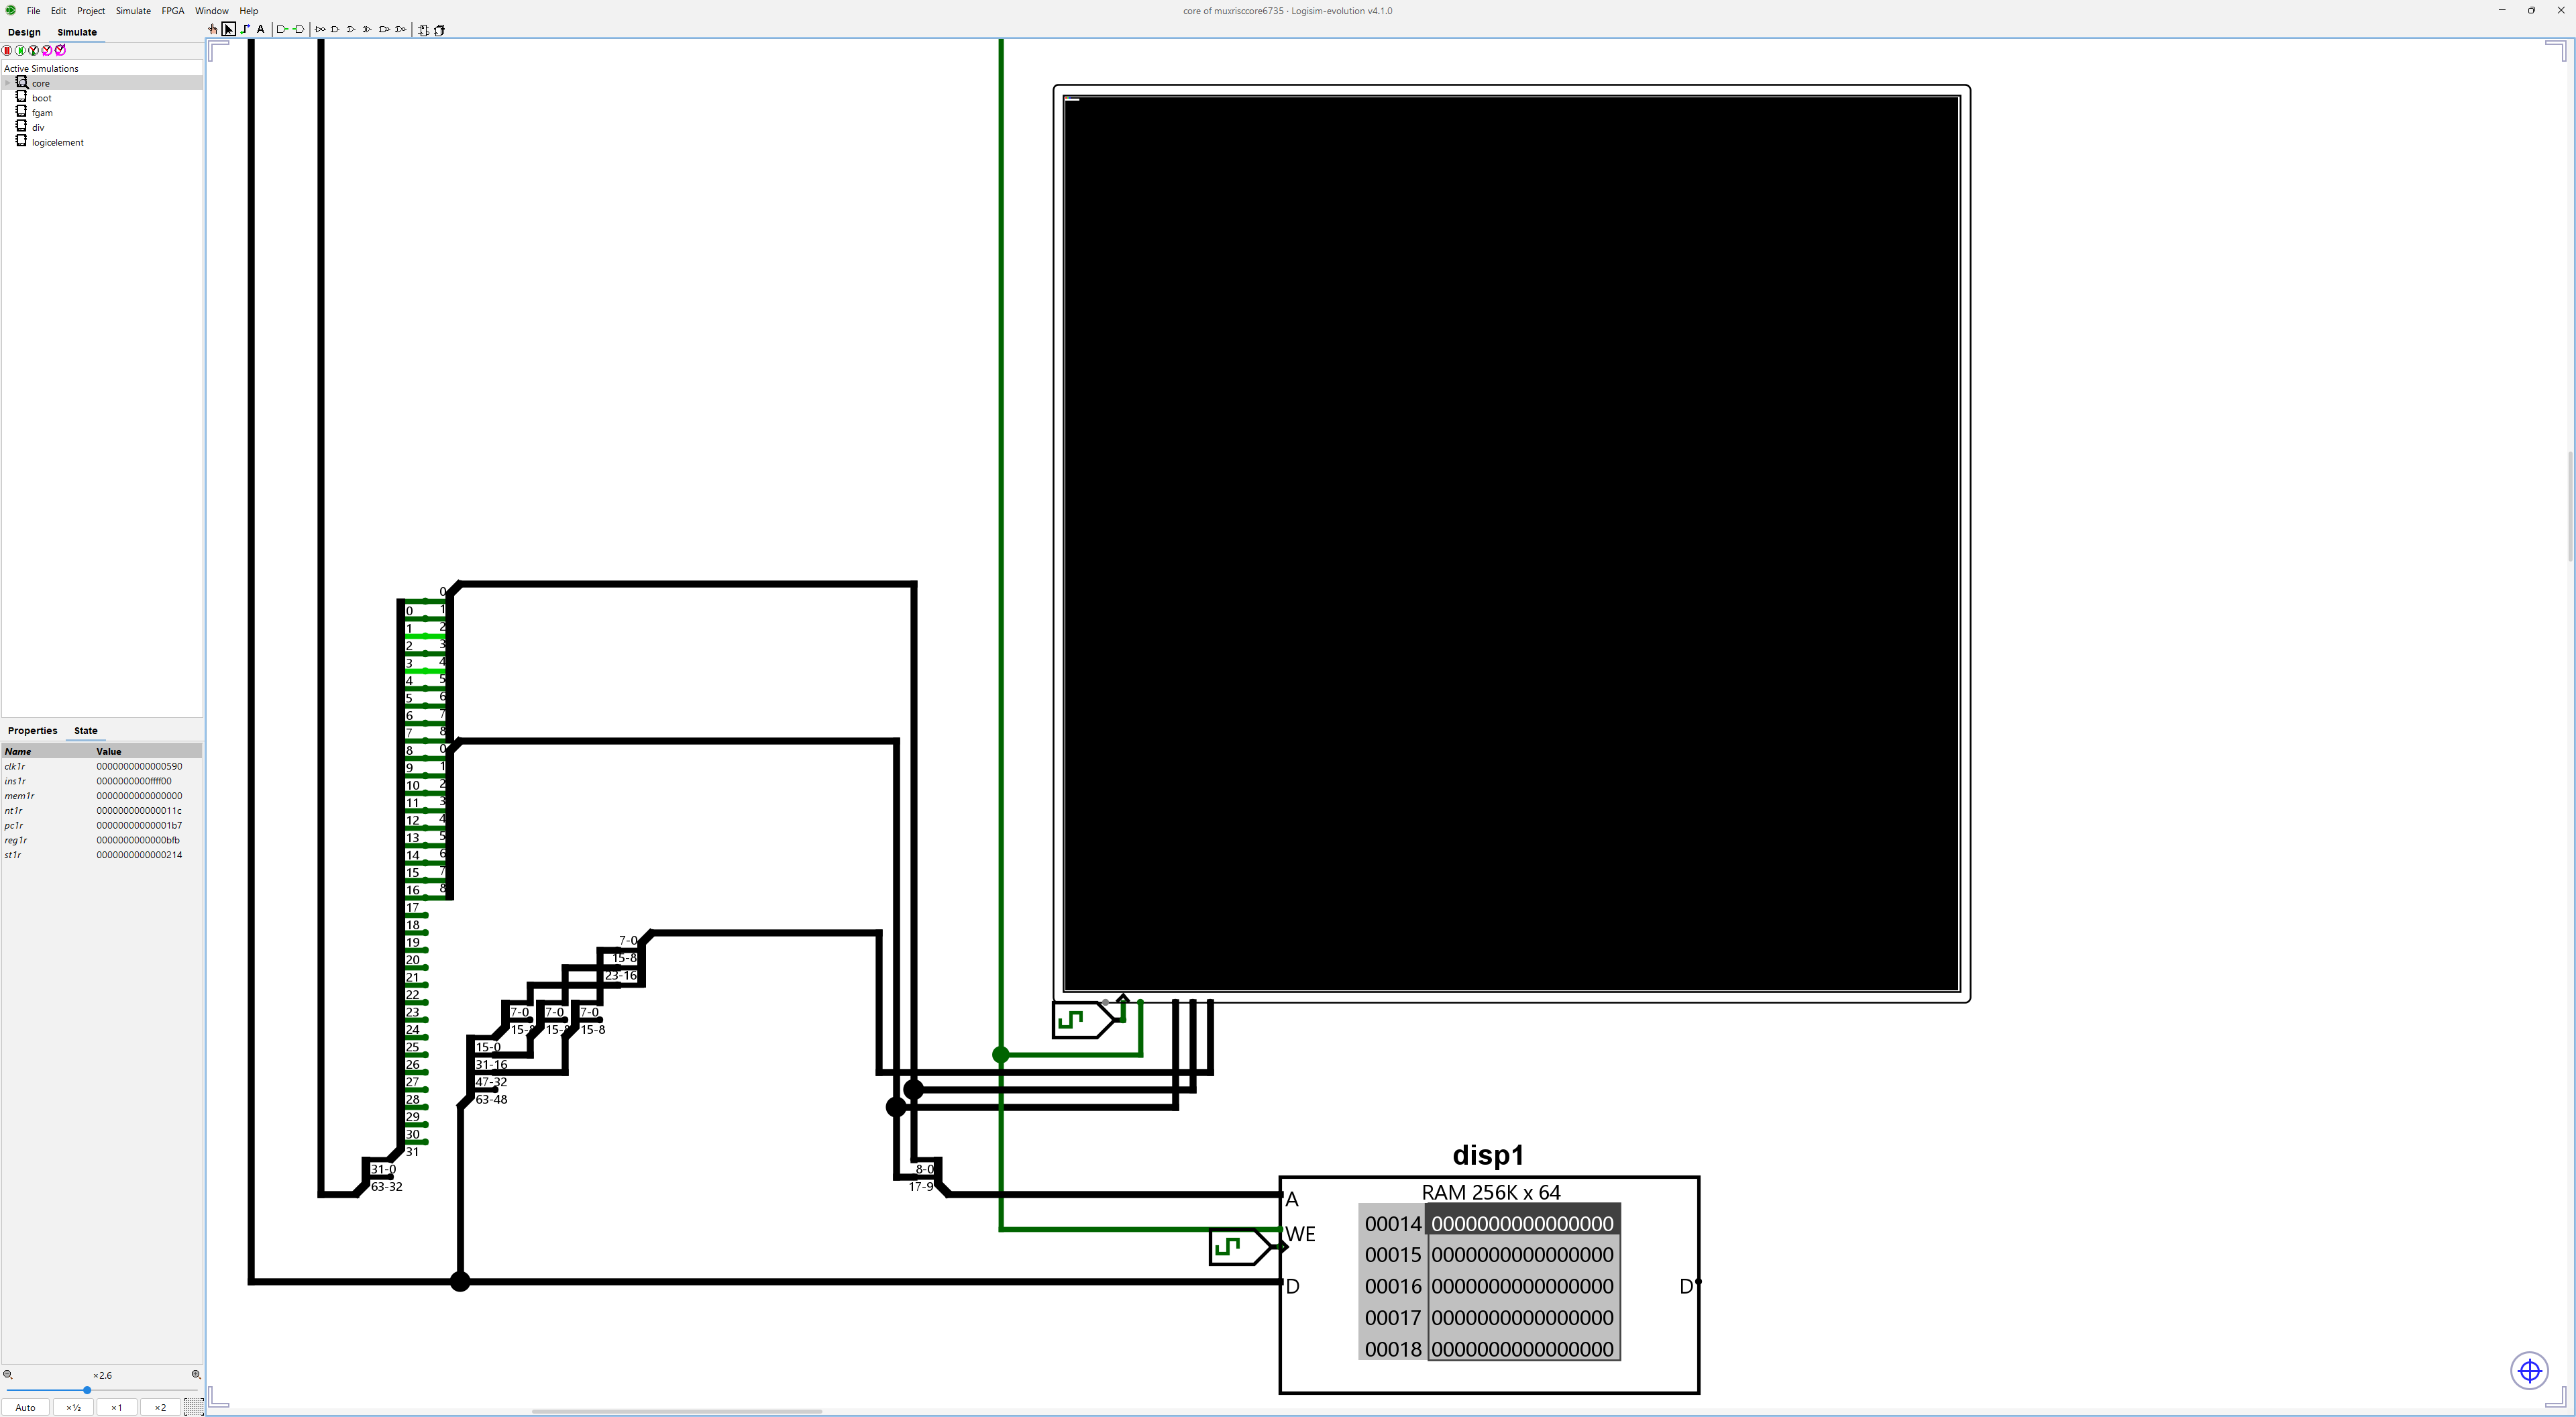Click the mem1r state row
The height and width of the screenshot is (1417, 2576).
[102, 796]
